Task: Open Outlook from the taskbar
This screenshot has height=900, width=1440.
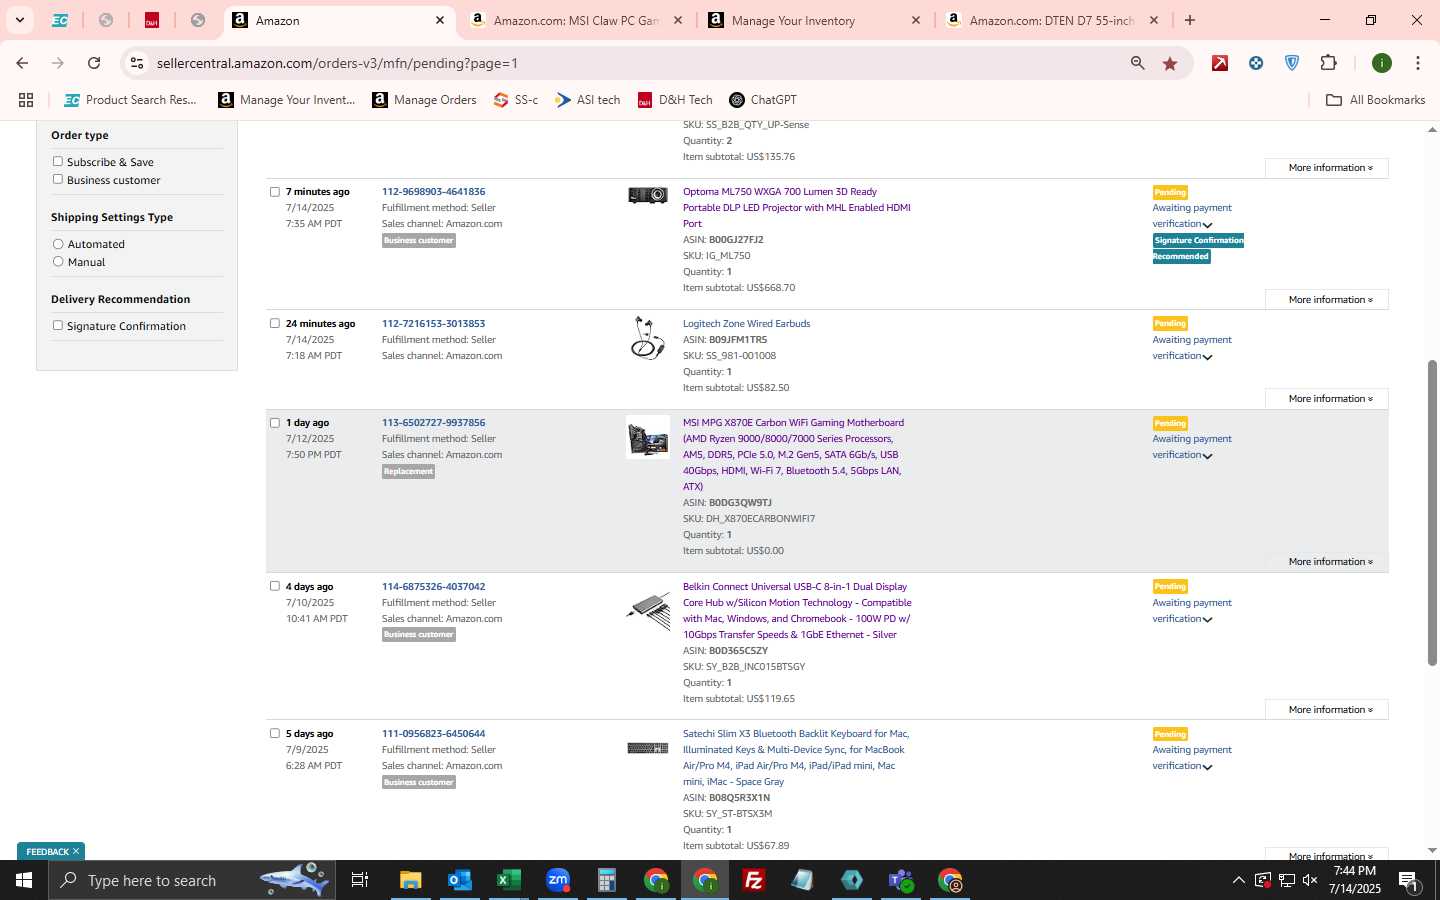Action: (x=459, y=880)
